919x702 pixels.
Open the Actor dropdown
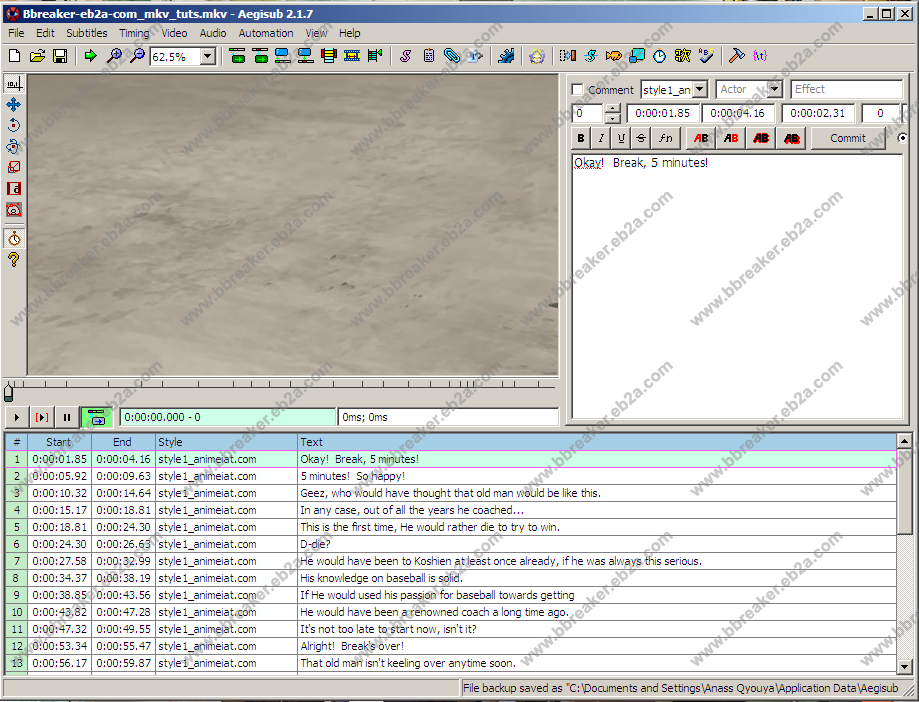tap(774, 90)
